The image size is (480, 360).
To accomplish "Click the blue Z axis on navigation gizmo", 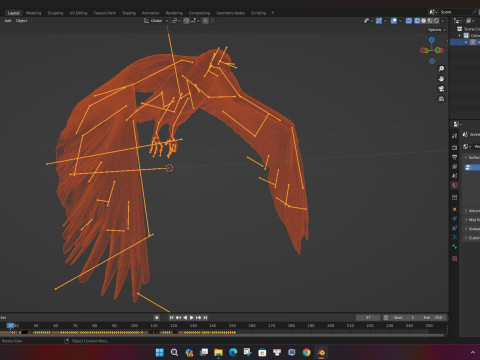I will (x=432, y=40).
